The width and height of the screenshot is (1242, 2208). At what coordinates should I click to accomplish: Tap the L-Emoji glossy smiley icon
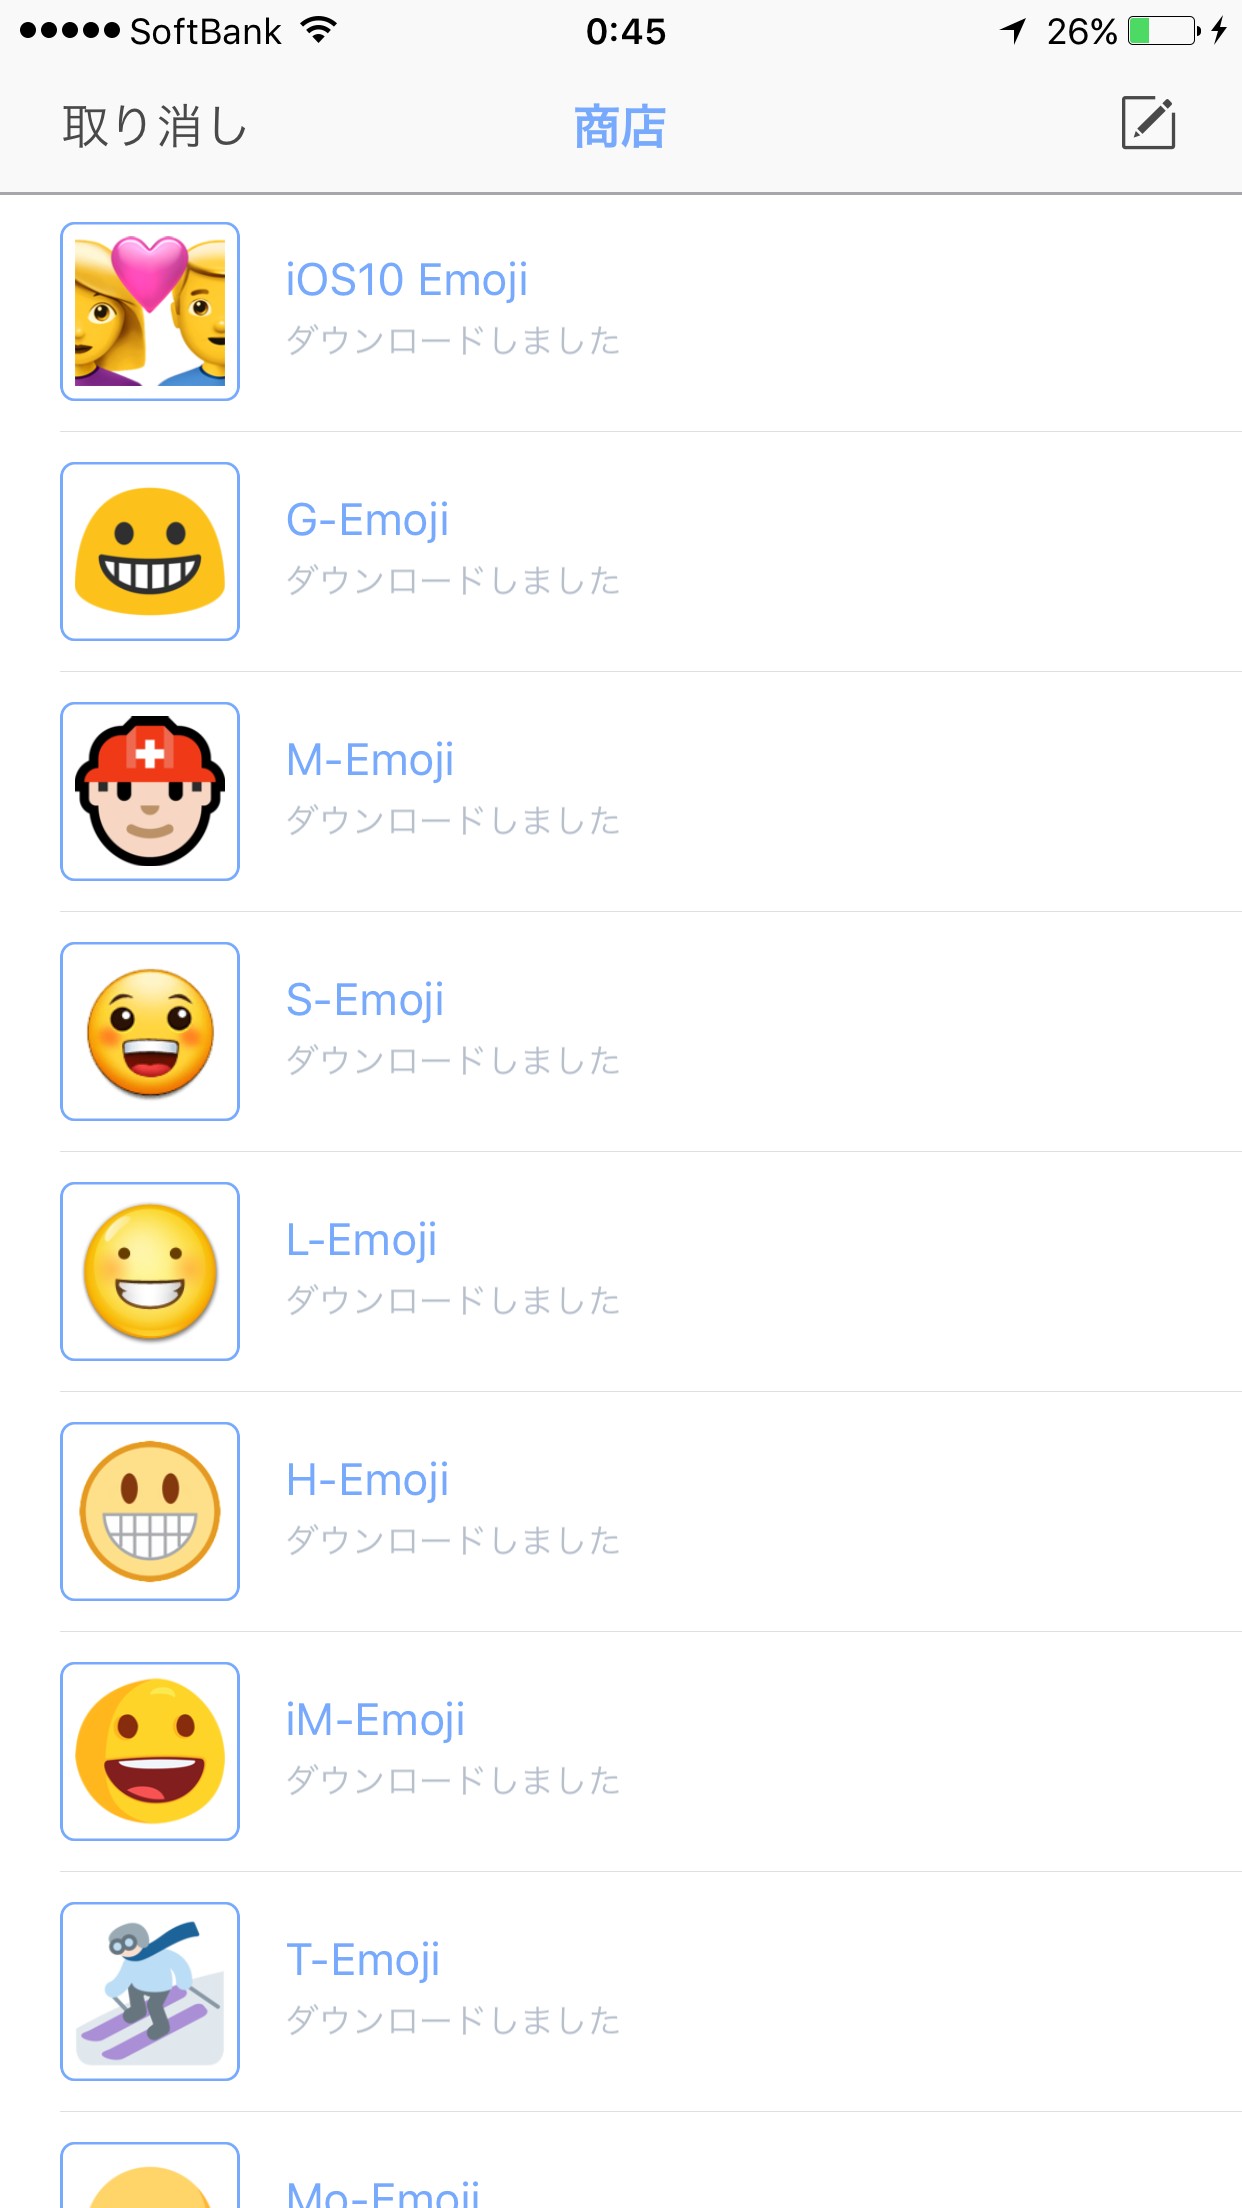pos(150,1271)
